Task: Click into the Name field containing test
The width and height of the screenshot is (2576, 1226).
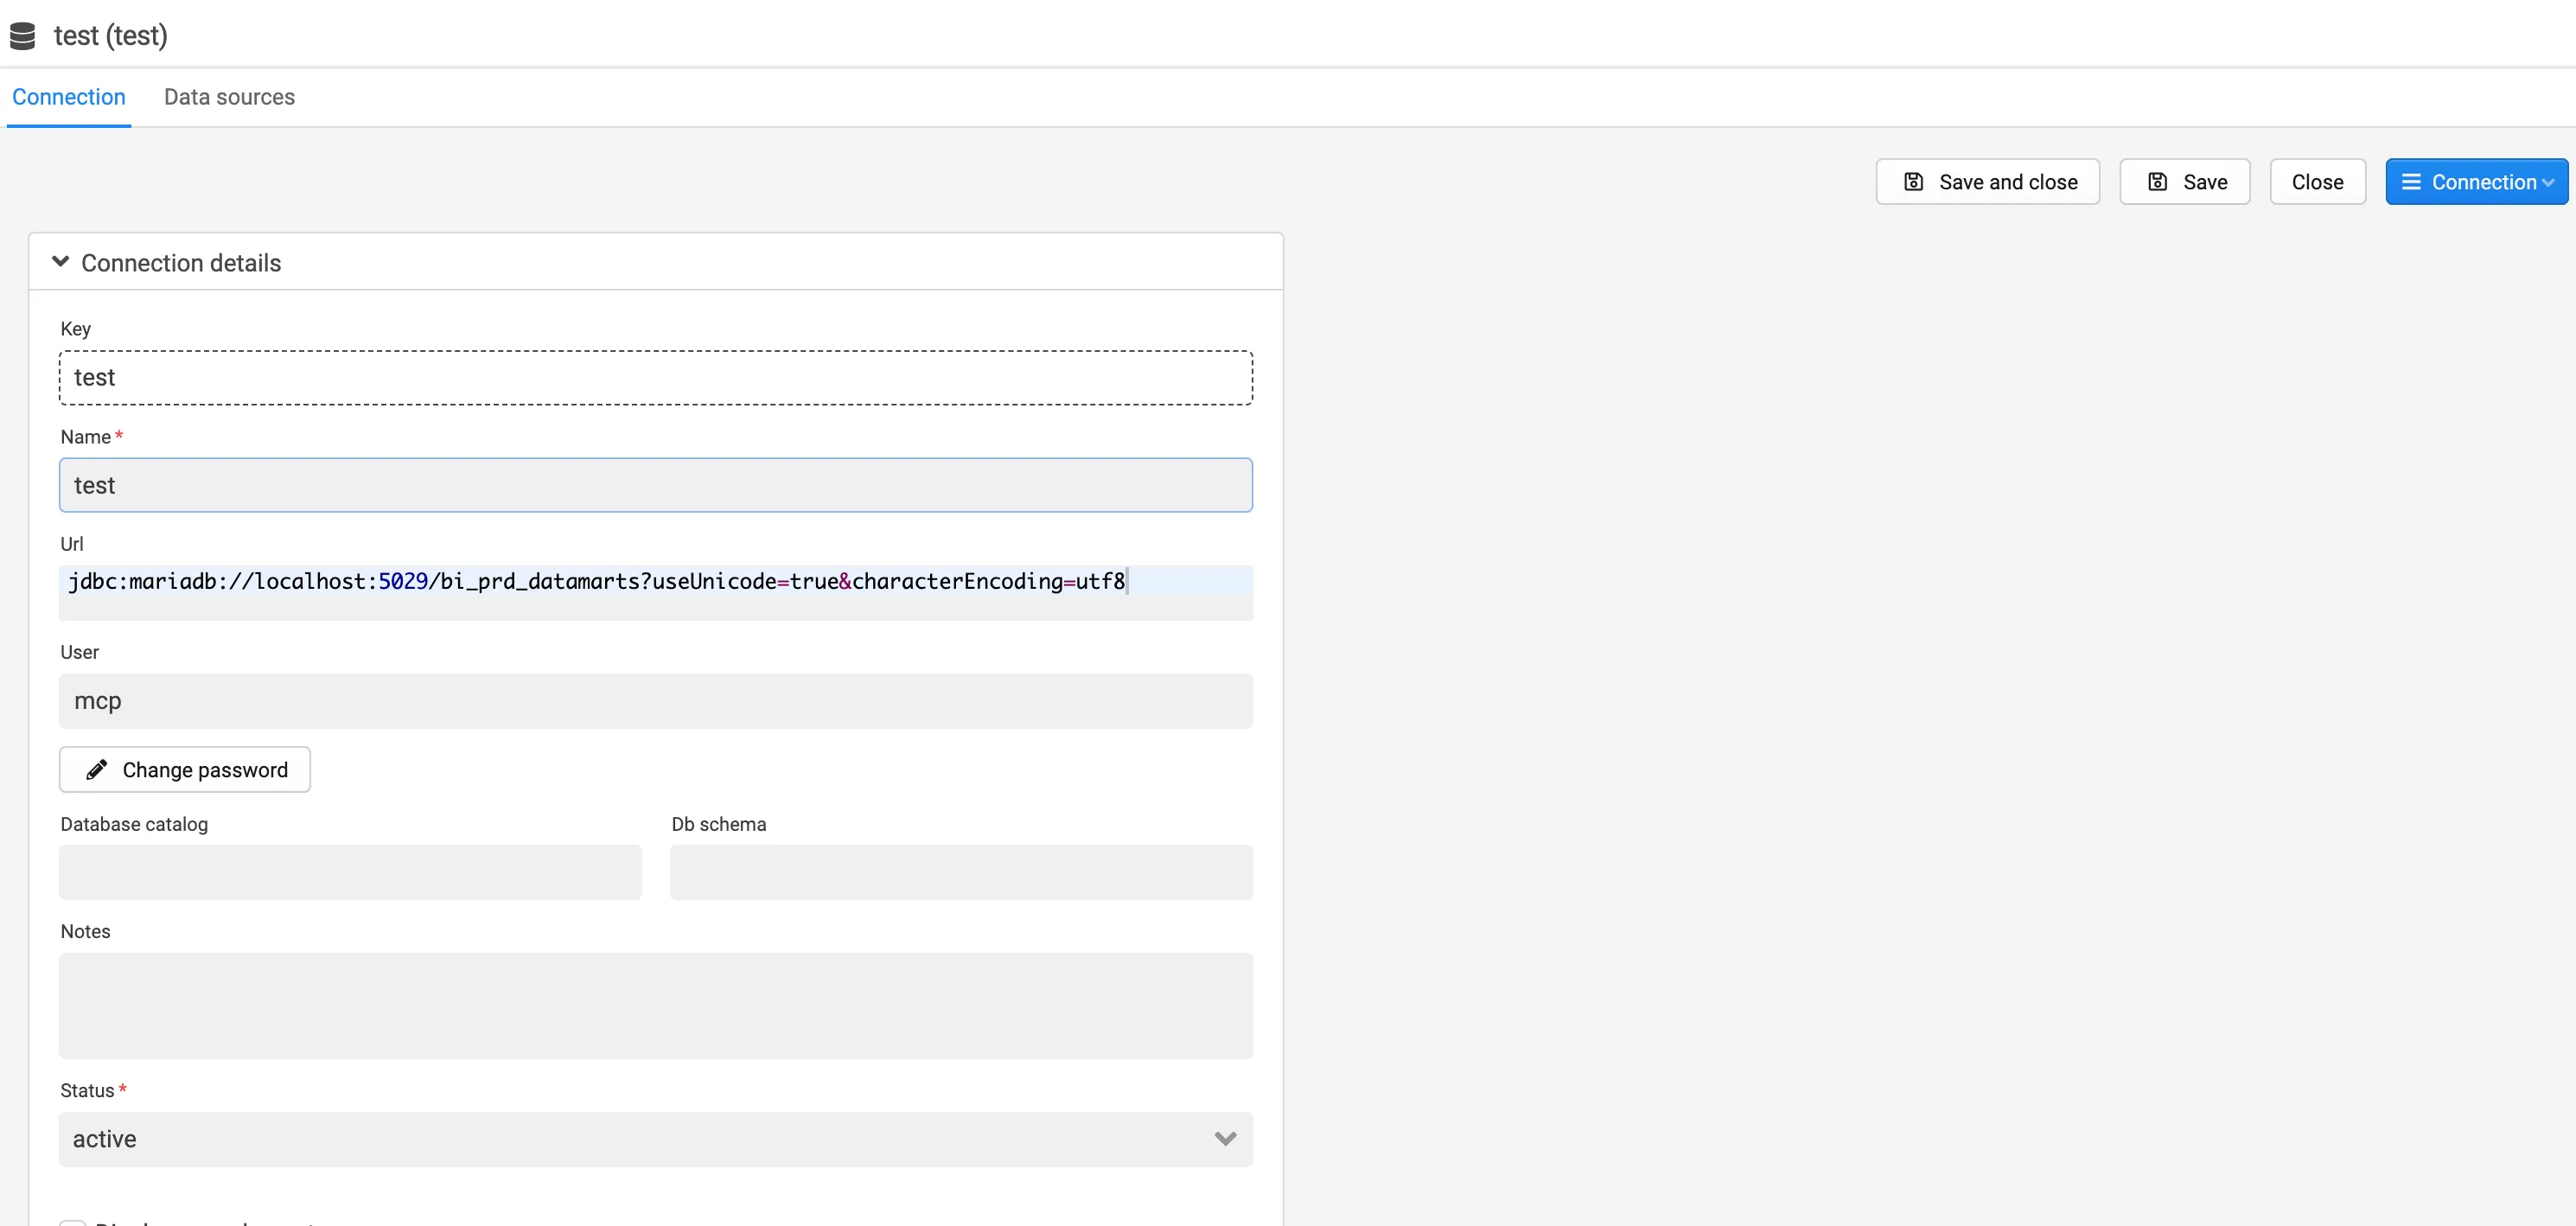Action: coord(655,485)
